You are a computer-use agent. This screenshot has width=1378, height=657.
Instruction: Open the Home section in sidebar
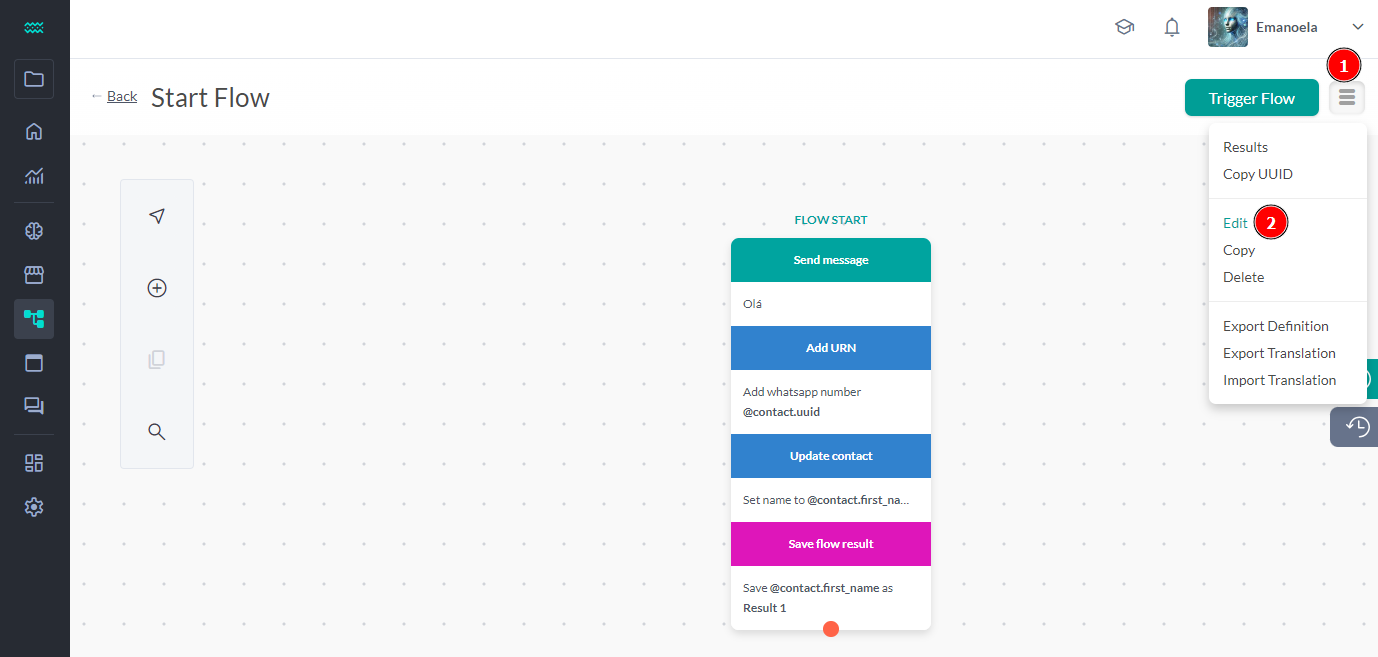pos(34,131)
